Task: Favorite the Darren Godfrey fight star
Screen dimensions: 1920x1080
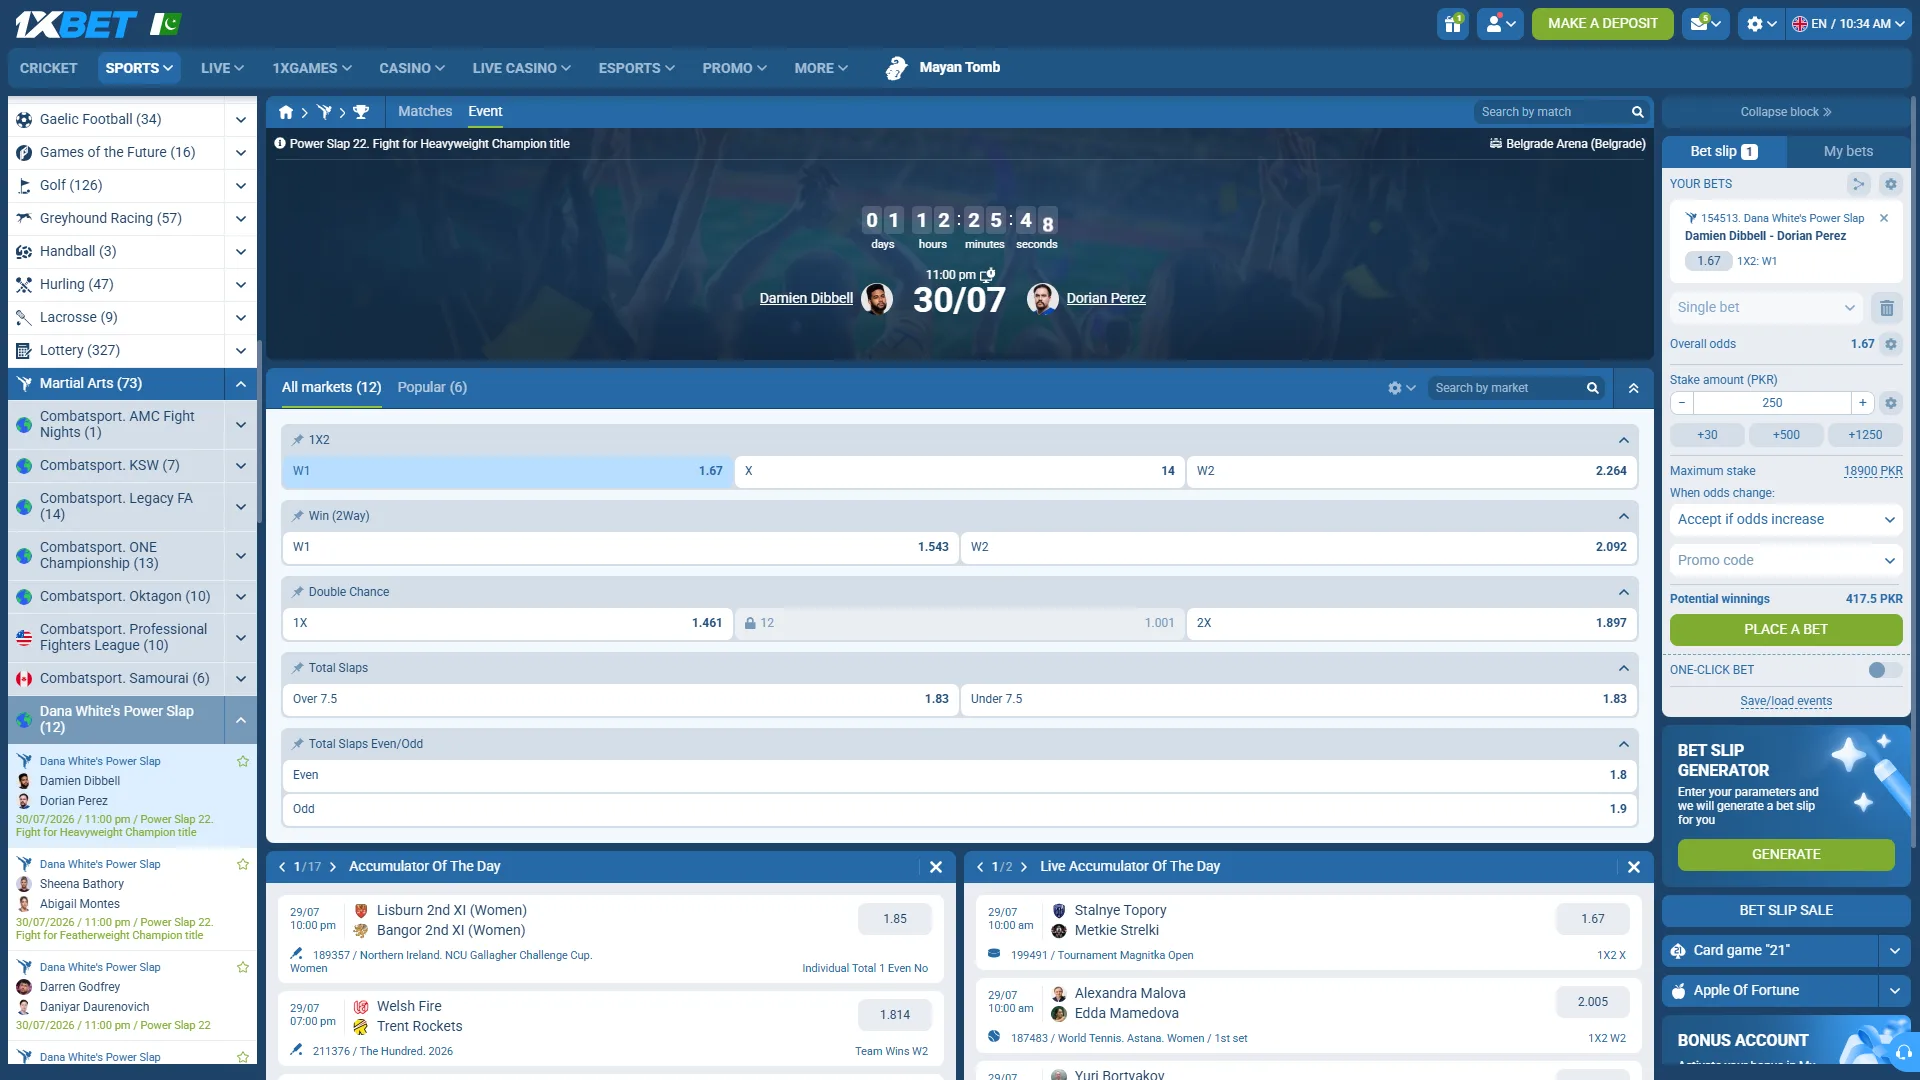Action: click(242, 968)
